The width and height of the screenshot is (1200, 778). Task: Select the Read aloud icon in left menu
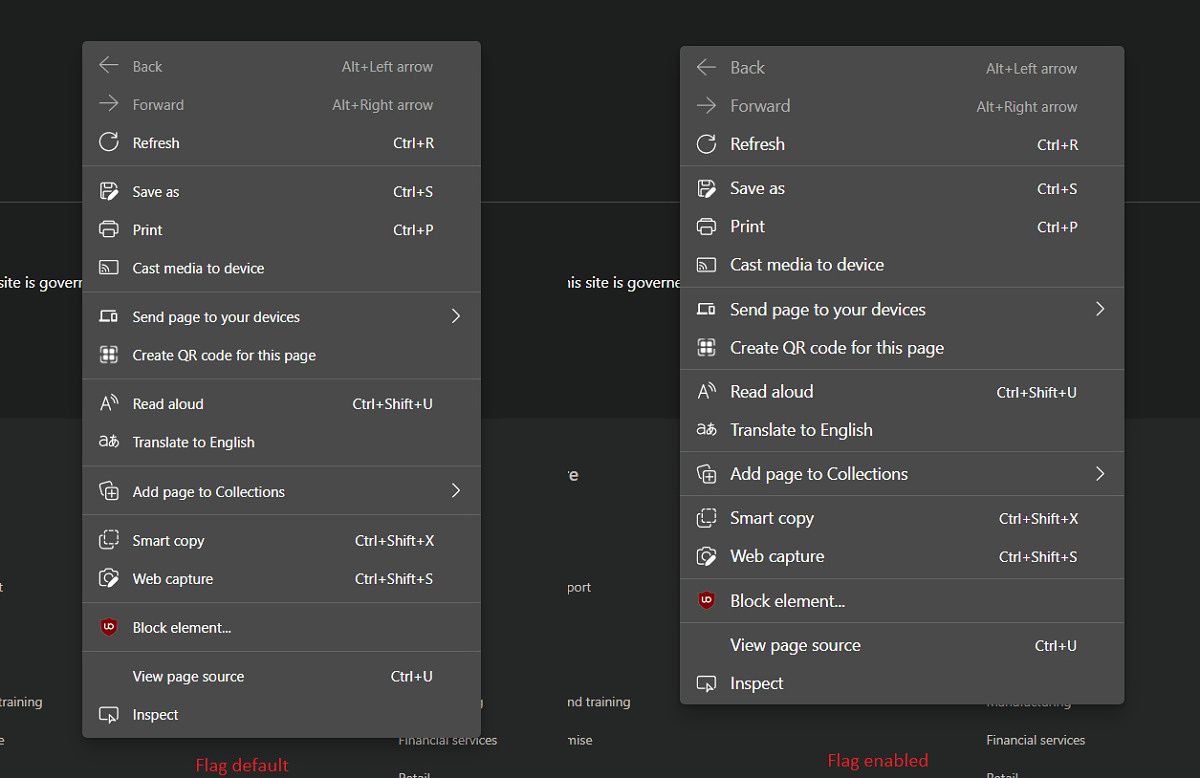click(109, 403)
